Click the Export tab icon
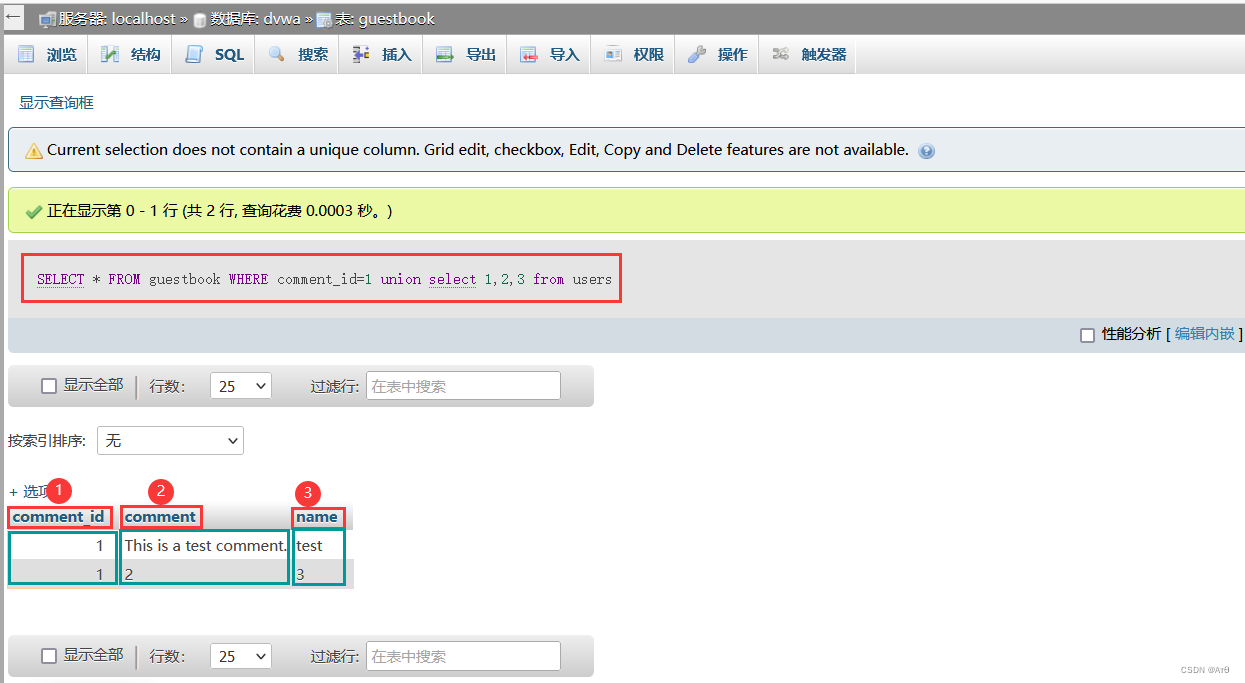 pos(445,55)
